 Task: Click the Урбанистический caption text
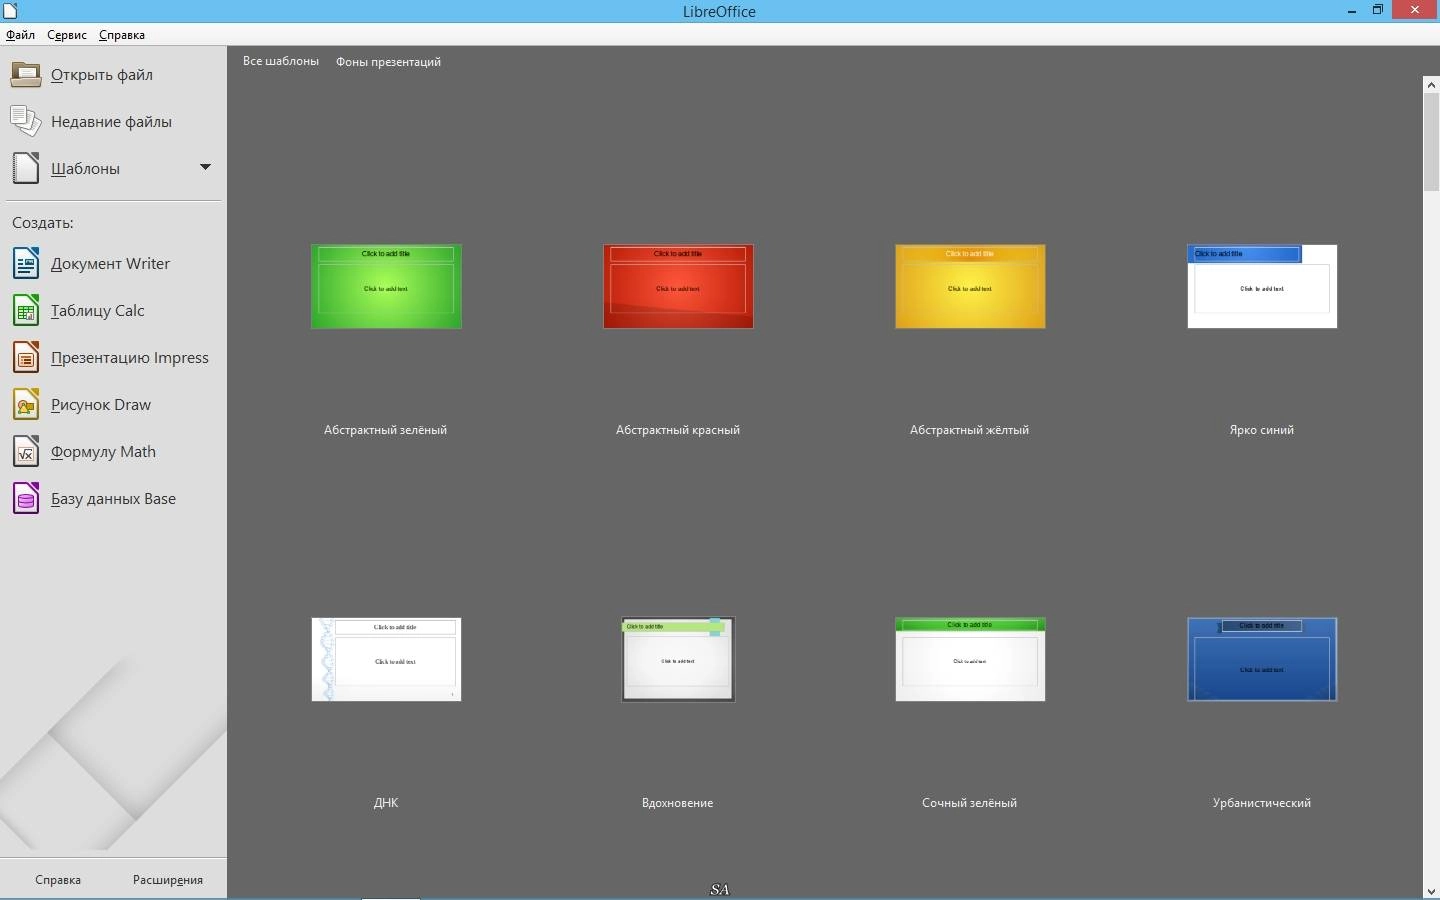1262,803
